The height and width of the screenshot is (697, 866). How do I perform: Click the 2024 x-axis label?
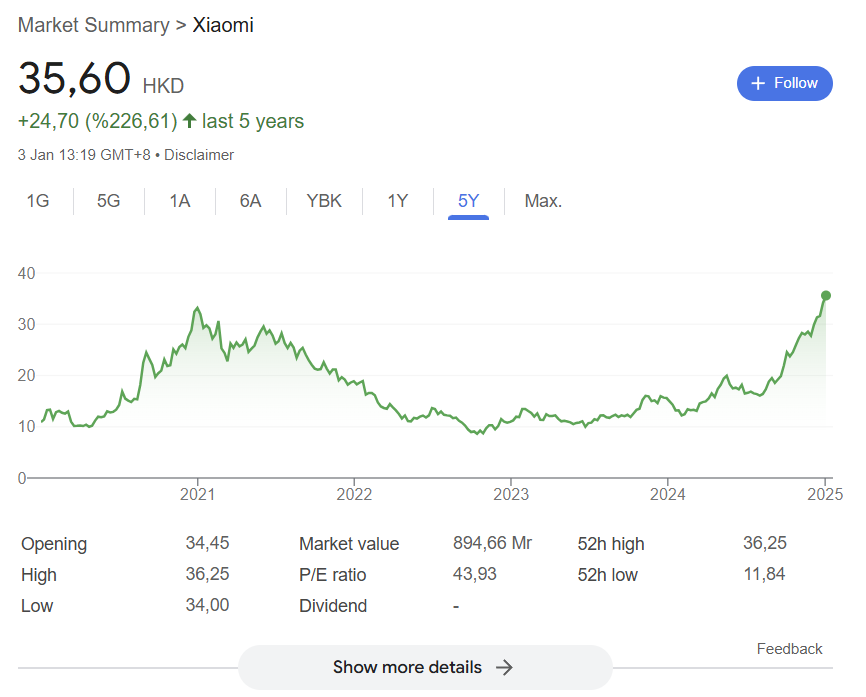[667, 494]
